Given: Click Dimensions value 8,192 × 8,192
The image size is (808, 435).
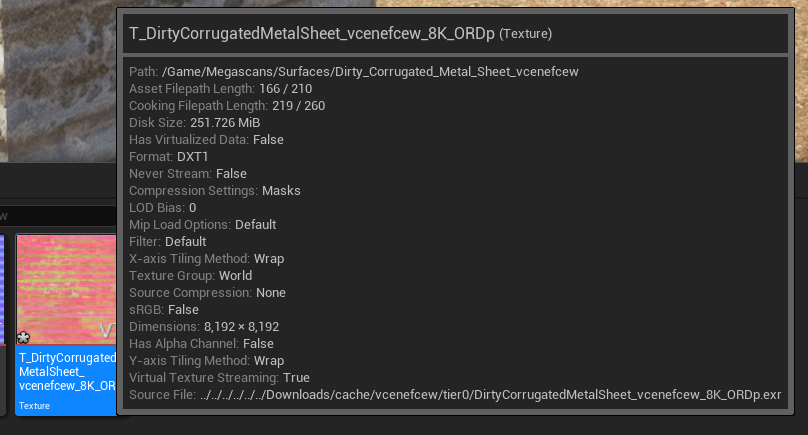Looking at the screenshot, I should [242, 327].
